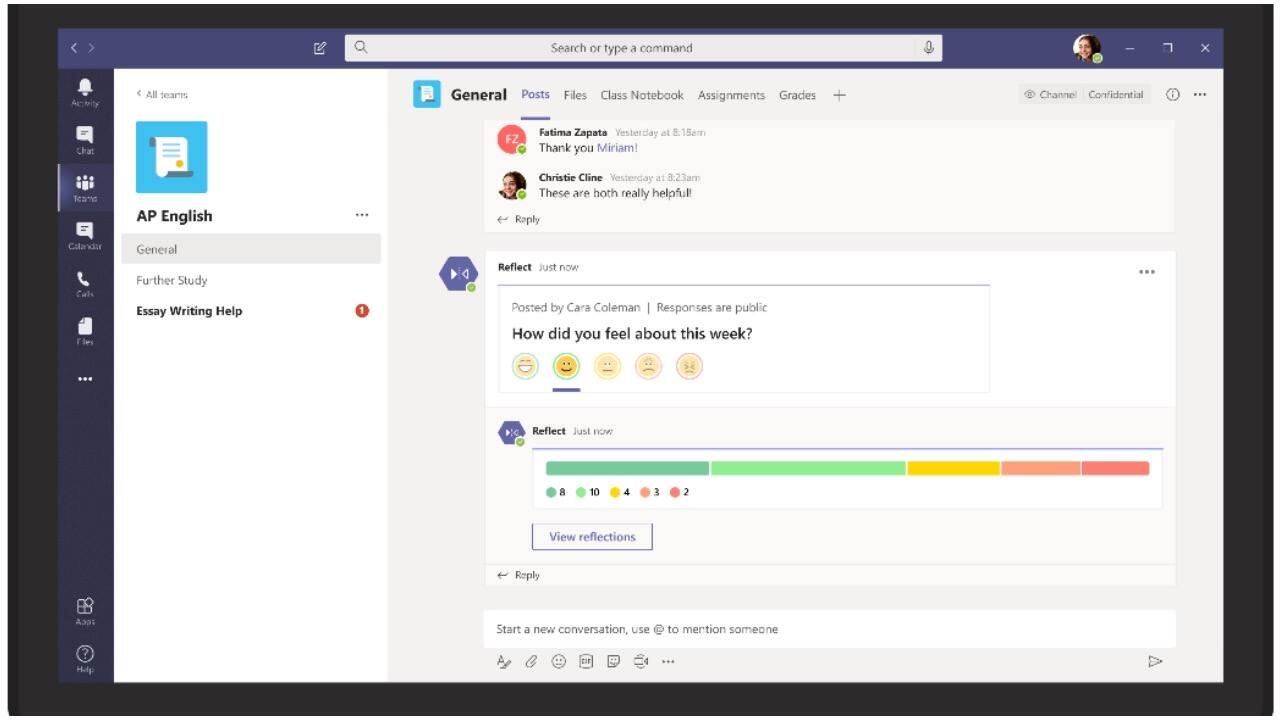This screenshot has height=720, width=1280.
Task: Attach a file with paperclip icon
Action: coord(532,661)
